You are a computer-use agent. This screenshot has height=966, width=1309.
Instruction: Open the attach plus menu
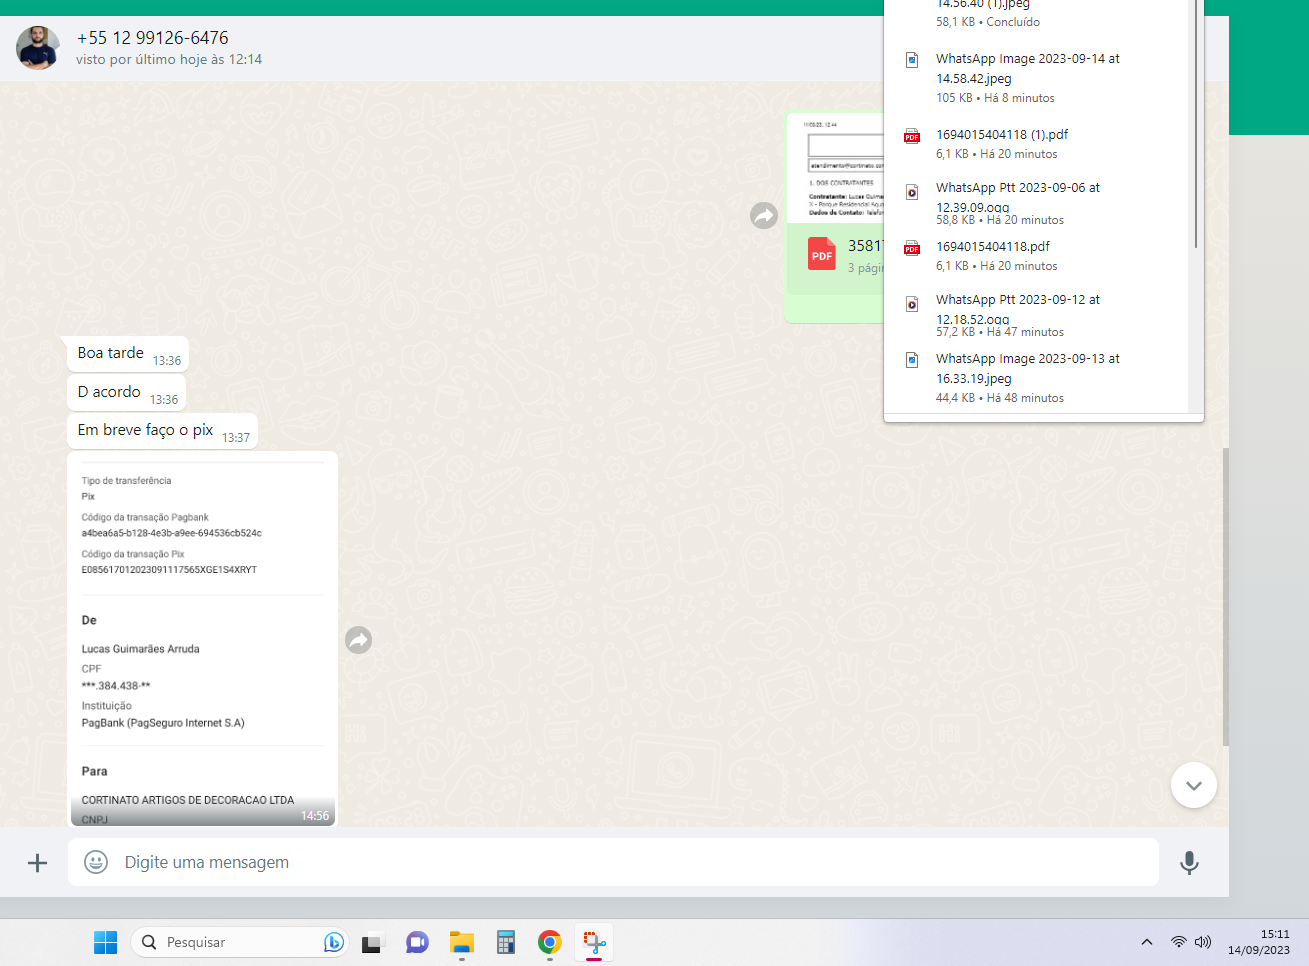[x=37, y=862]
